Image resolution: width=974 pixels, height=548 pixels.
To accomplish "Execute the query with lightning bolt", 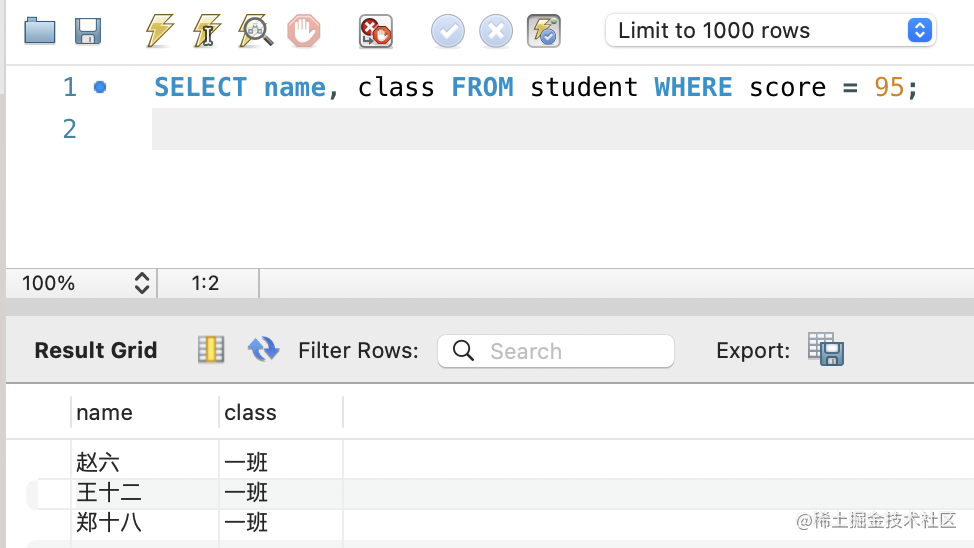I will tap(159, 31).
